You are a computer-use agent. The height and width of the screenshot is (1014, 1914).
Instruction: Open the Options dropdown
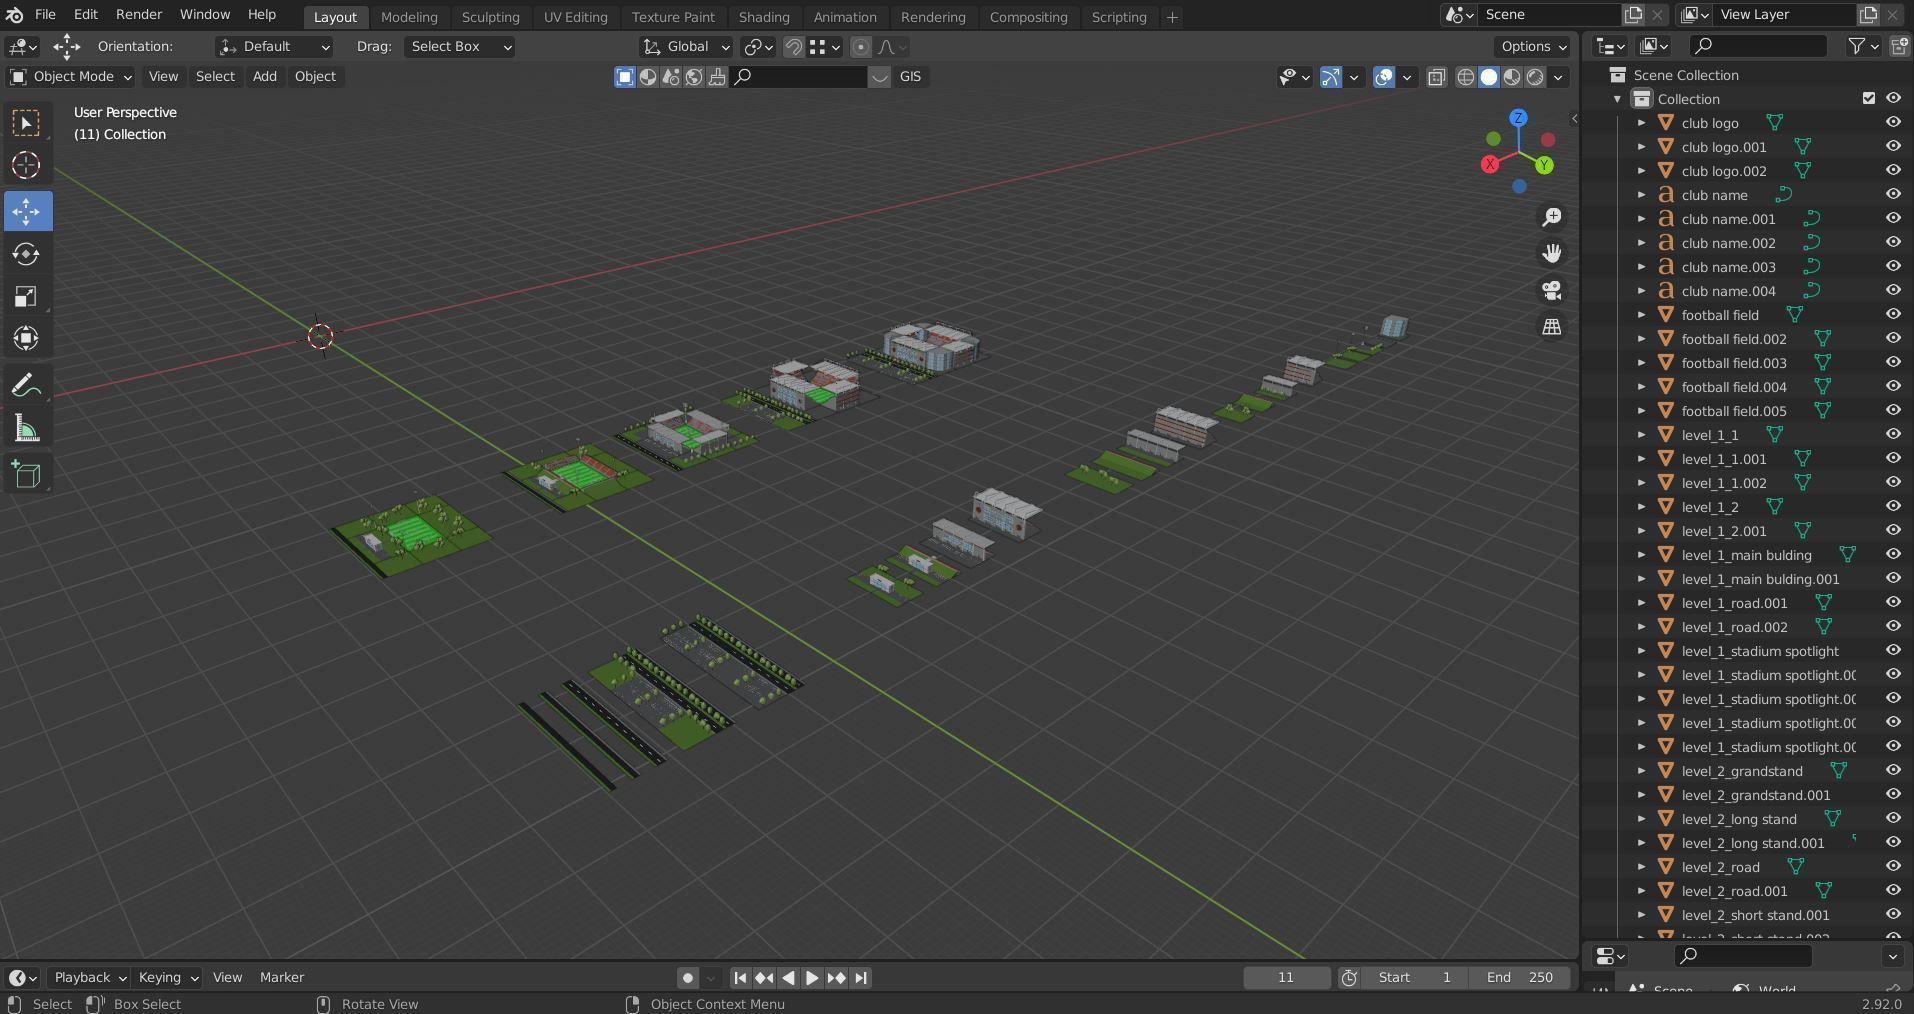click(x=1533, y=47)
